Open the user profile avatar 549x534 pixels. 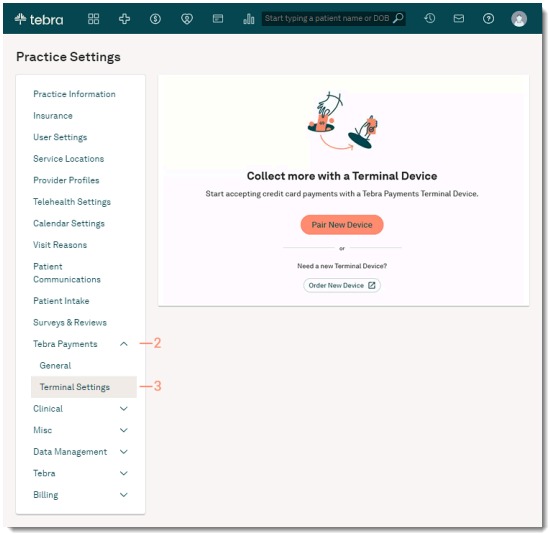519,19
